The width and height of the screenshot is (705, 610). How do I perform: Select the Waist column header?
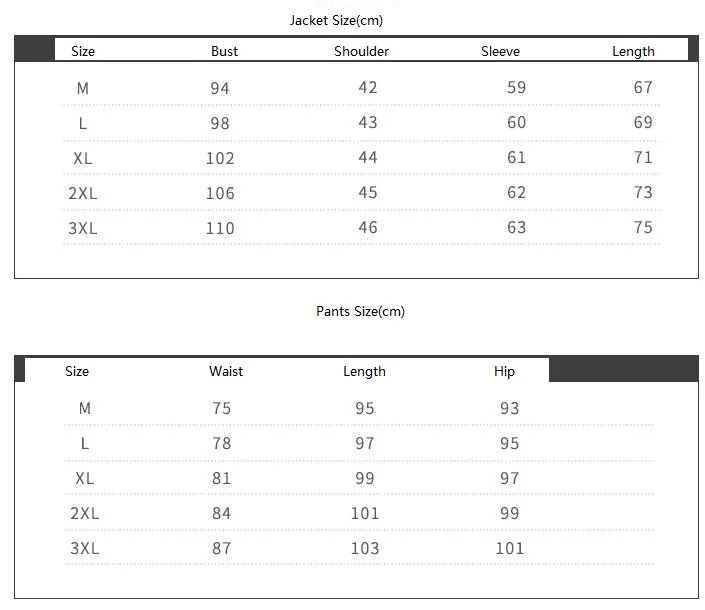[x=226, y=371]
